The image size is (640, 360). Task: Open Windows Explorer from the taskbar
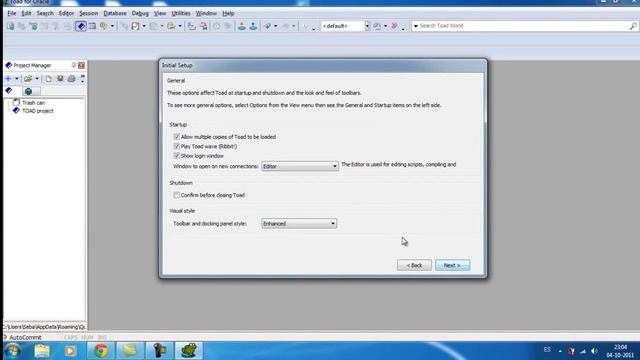click(x=42, y=351)
